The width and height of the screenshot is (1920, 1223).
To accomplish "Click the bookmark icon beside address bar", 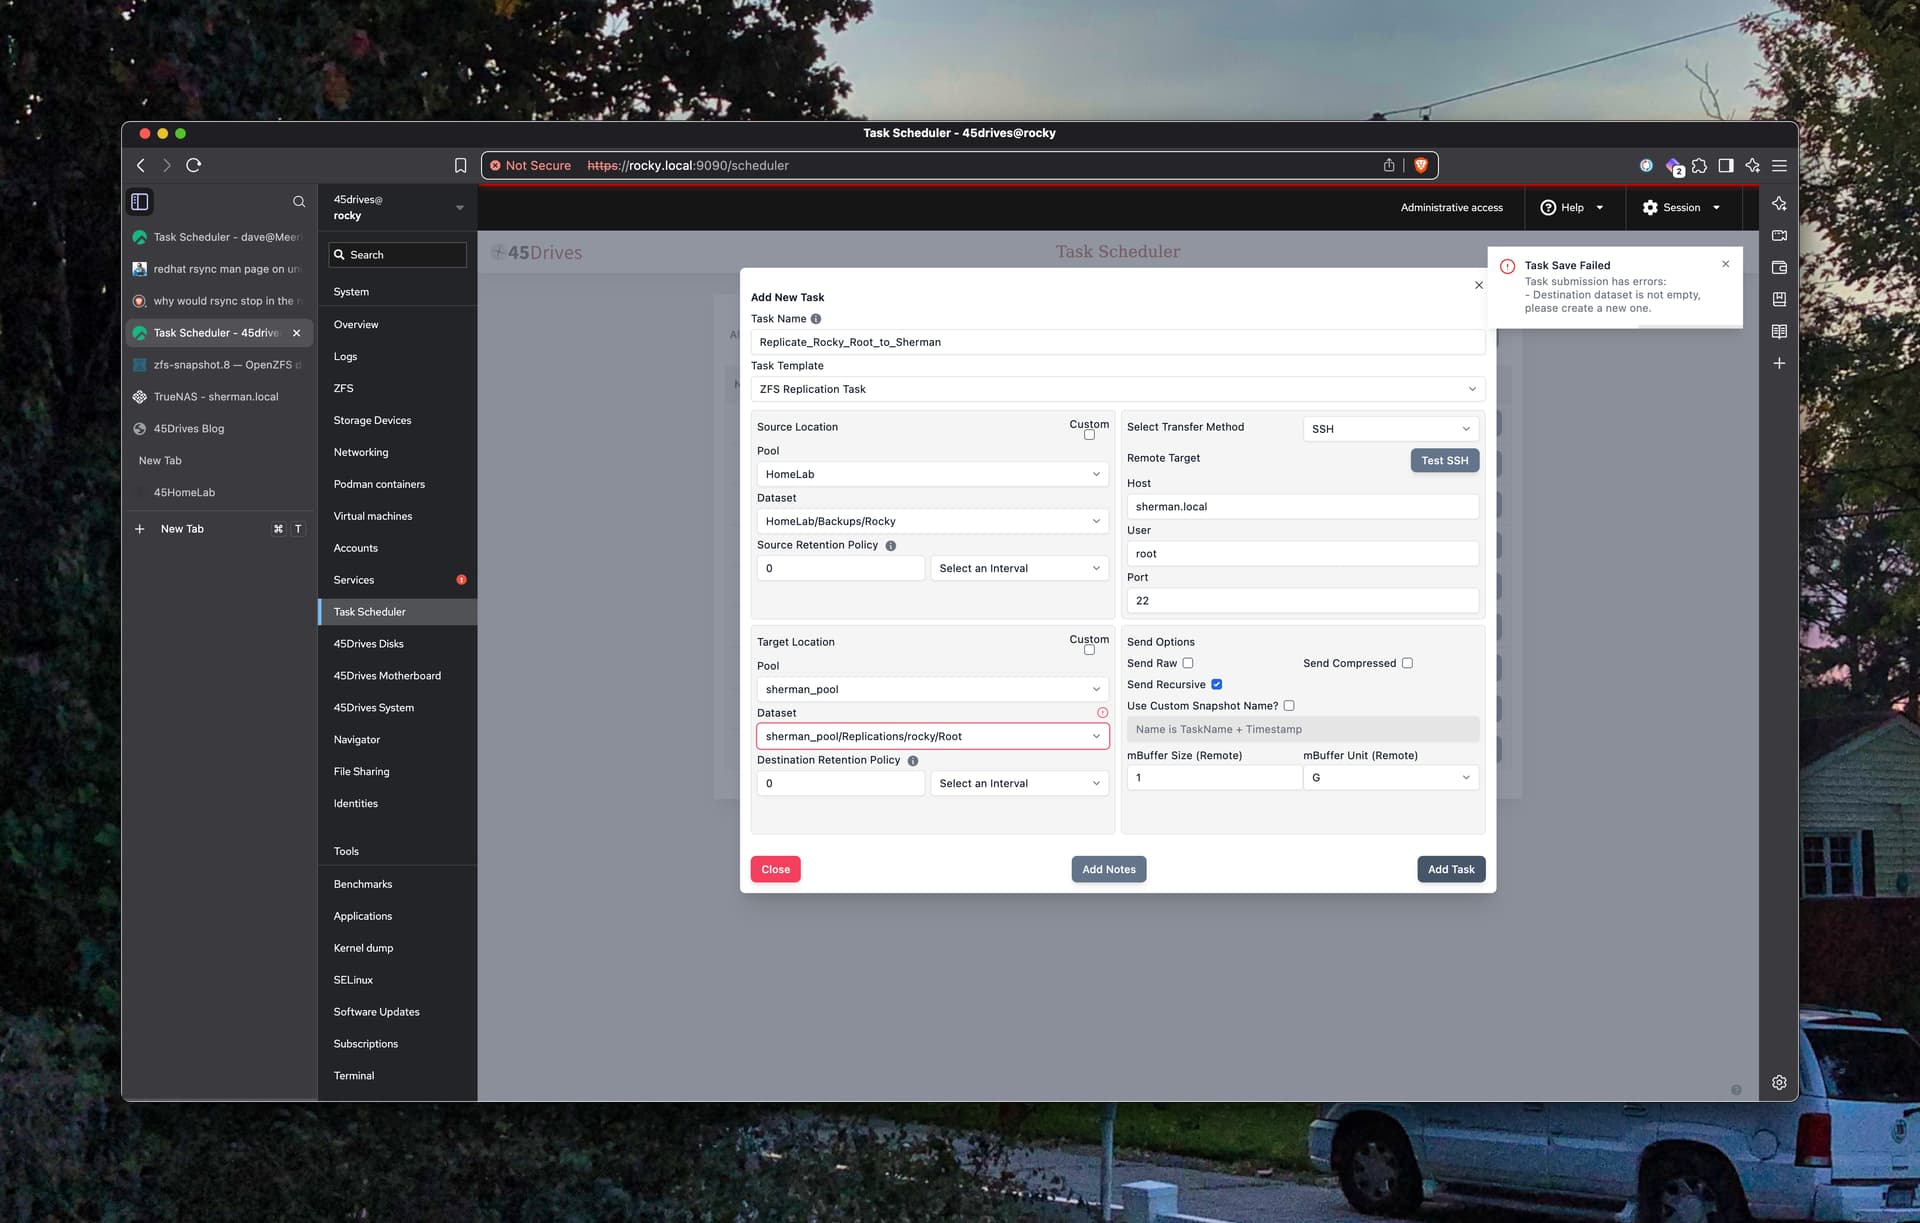I will click(460, 165).
